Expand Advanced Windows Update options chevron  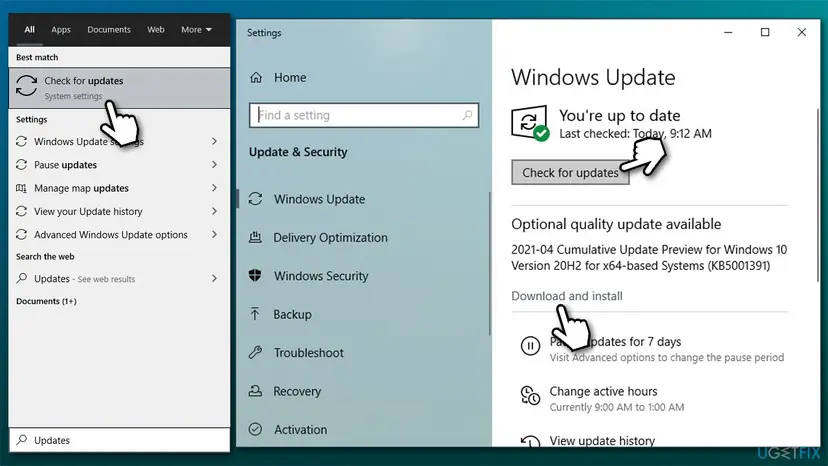[214, 234]
